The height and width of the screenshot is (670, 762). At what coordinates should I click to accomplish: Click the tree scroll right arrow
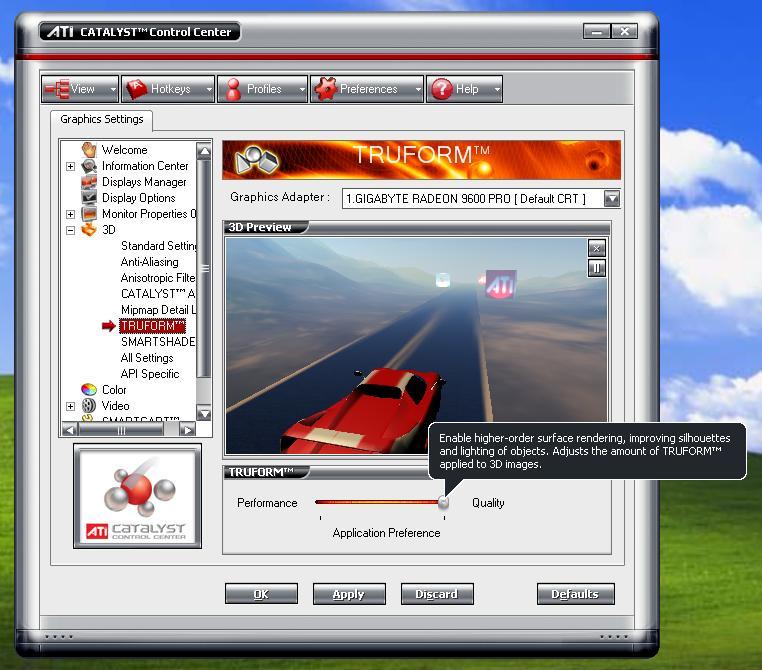click(188, 429)
